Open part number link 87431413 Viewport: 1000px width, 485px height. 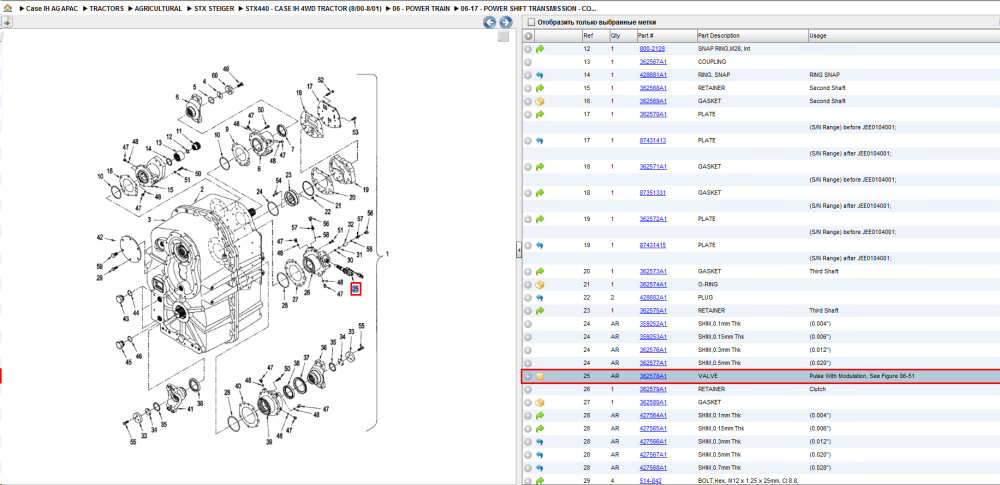(652, 140)
